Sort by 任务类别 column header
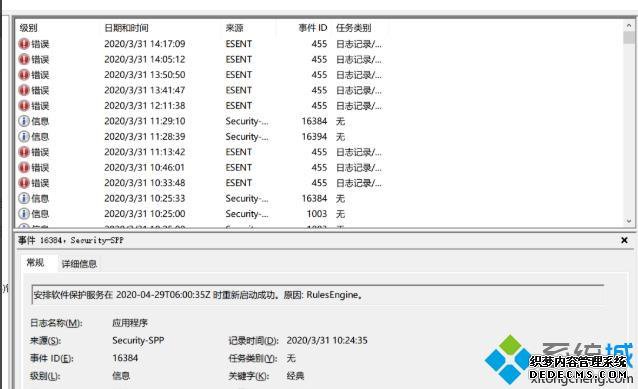 tap(353, 28)
